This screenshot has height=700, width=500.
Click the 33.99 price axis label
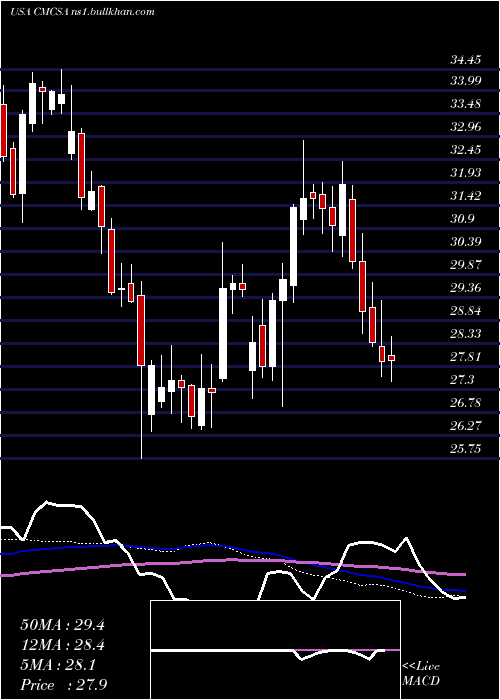point(466,81)
